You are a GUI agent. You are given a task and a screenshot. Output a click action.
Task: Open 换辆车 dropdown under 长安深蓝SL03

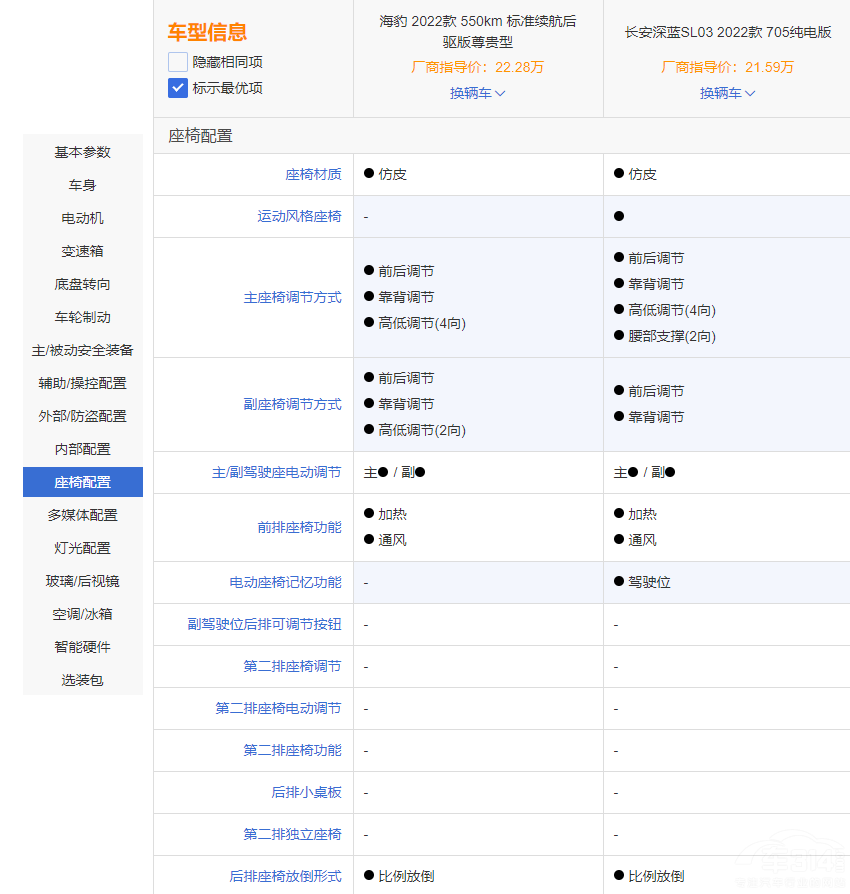click(727, 93)
